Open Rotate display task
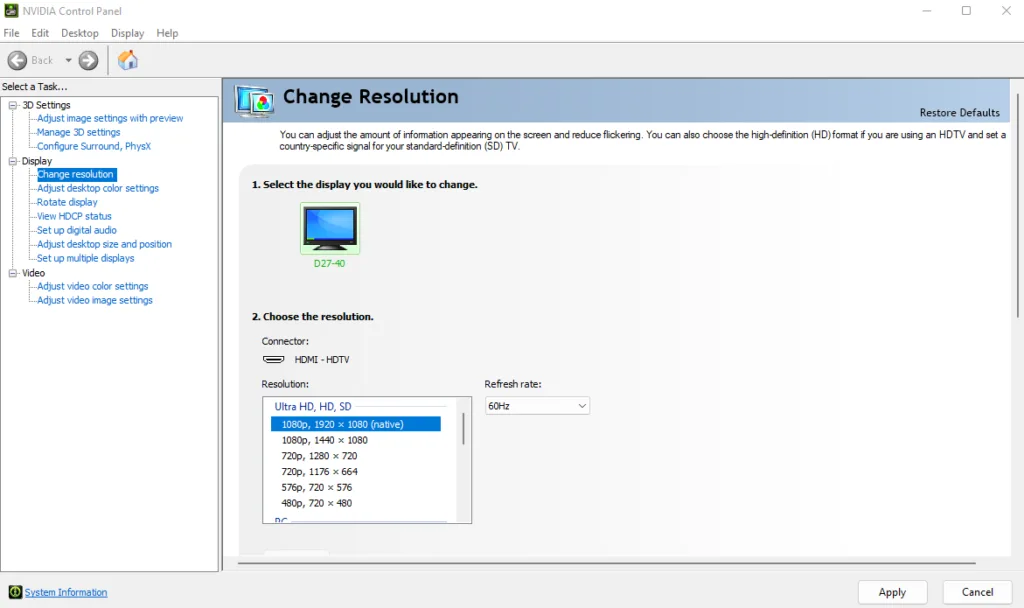 point(67,202)
